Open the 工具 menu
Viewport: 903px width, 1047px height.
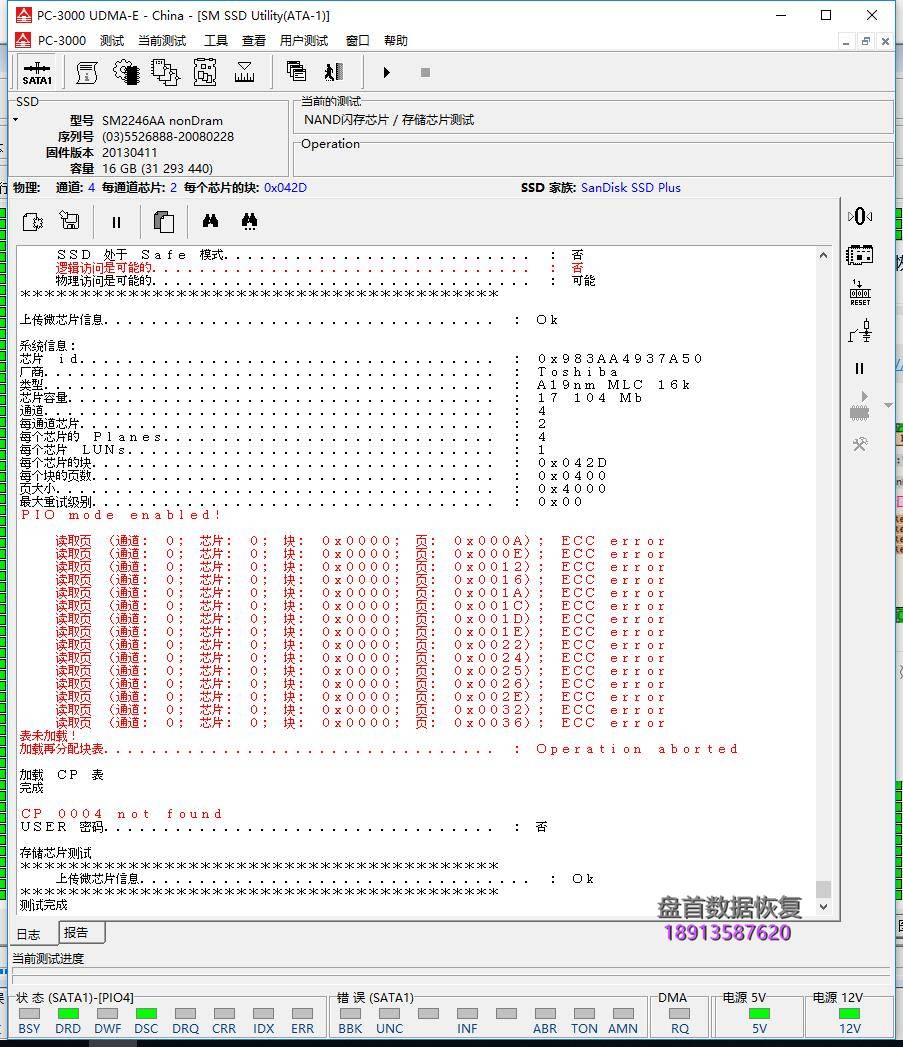click(216, 41)
